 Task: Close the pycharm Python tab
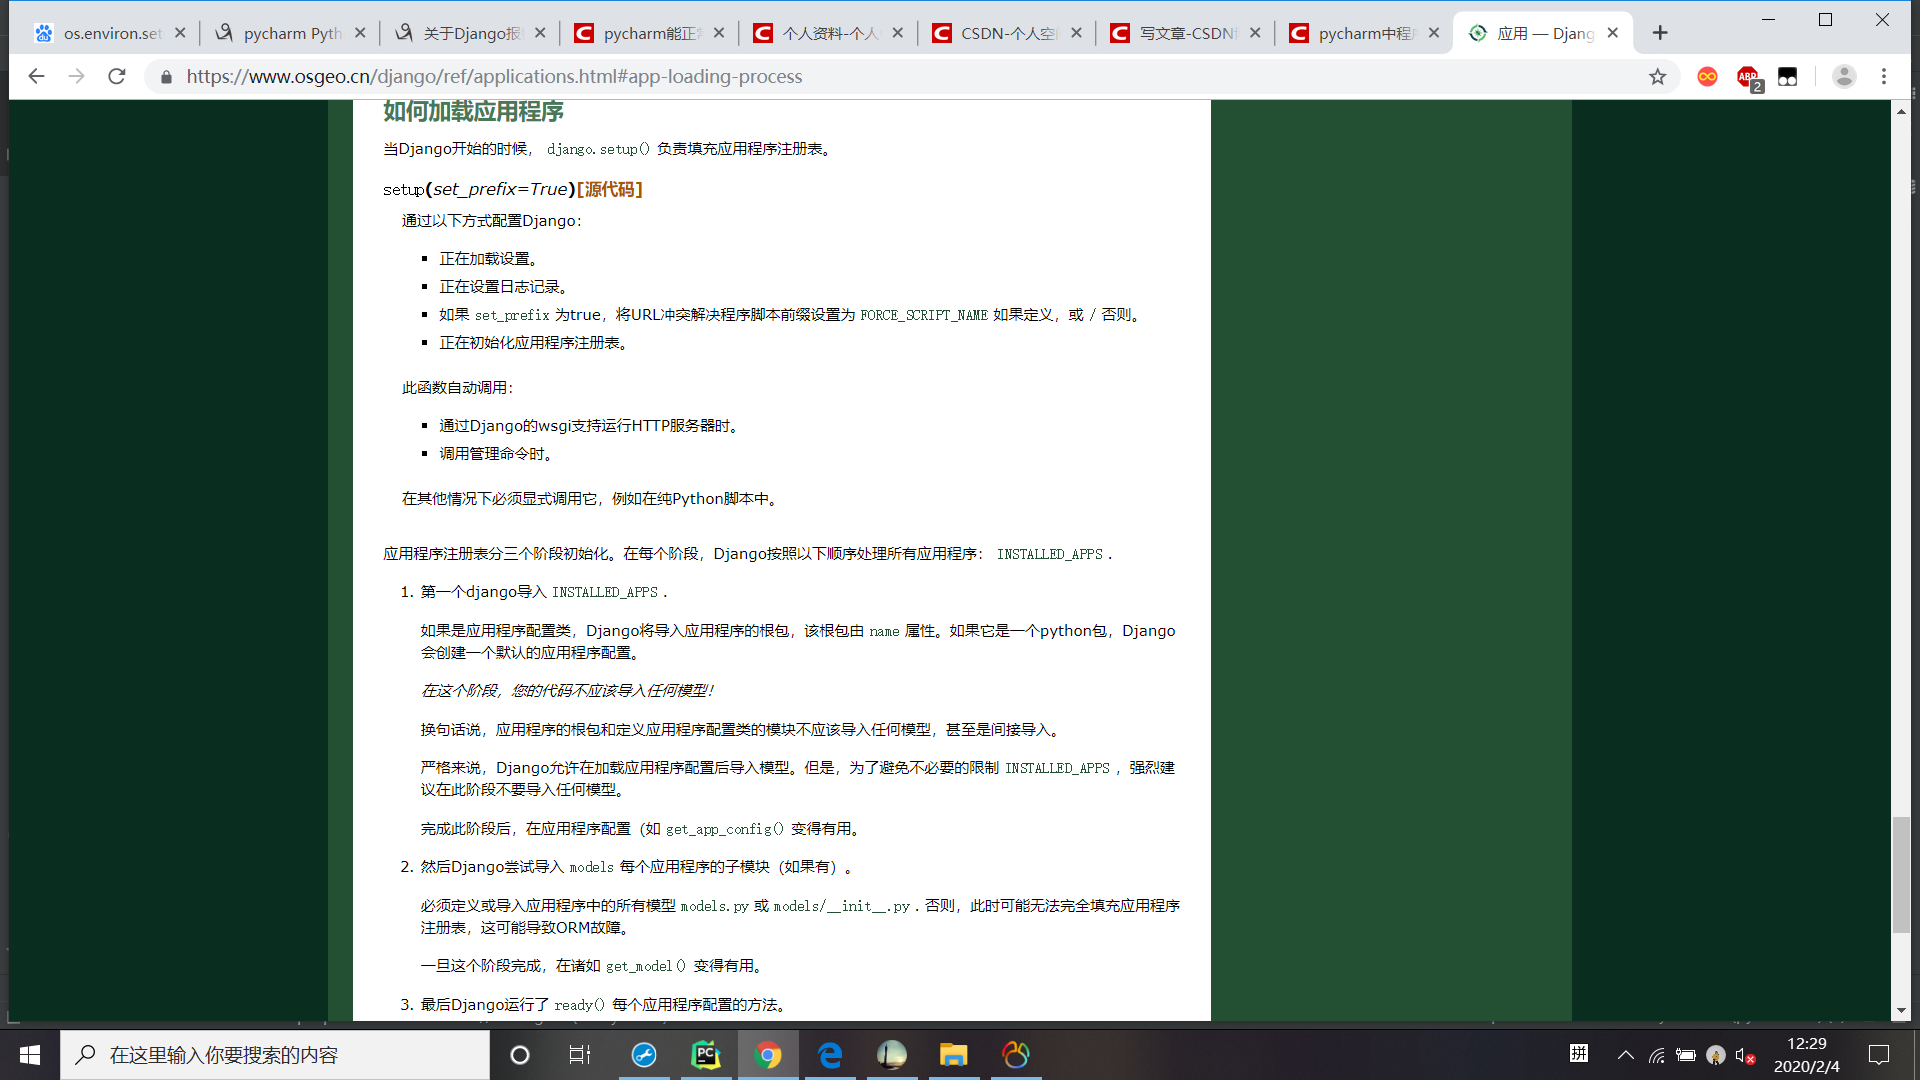(360, 33)
